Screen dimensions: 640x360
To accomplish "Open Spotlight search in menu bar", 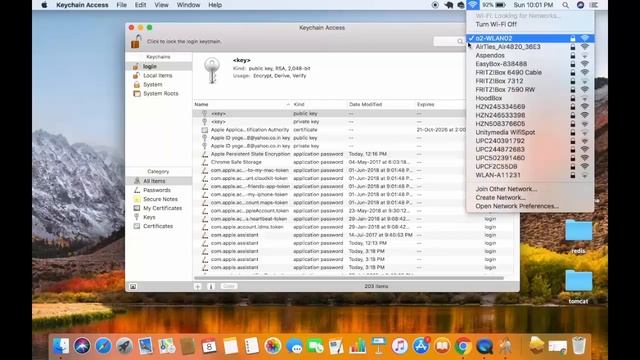I will point(565,5).
